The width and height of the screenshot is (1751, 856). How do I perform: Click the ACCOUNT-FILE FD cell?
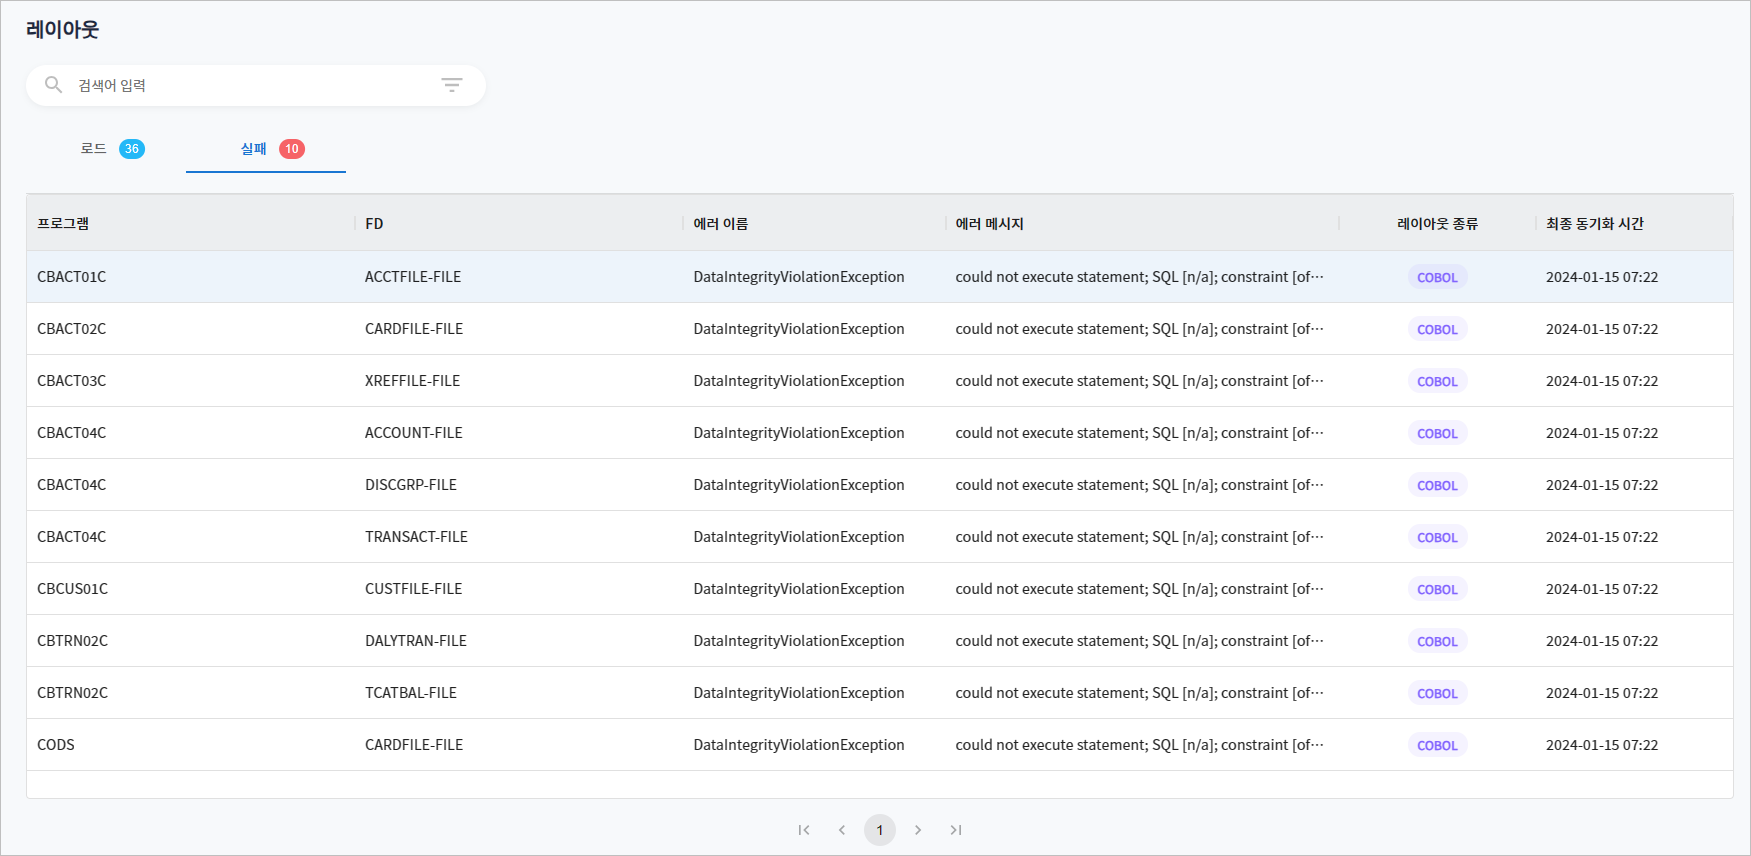coord(414,433)
